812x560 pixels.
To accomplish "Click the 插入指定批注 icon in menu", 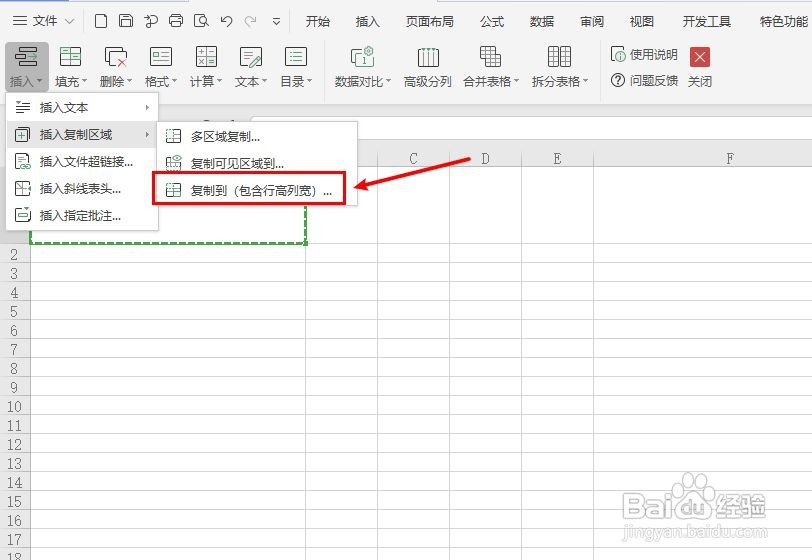I will coord(22,215).
